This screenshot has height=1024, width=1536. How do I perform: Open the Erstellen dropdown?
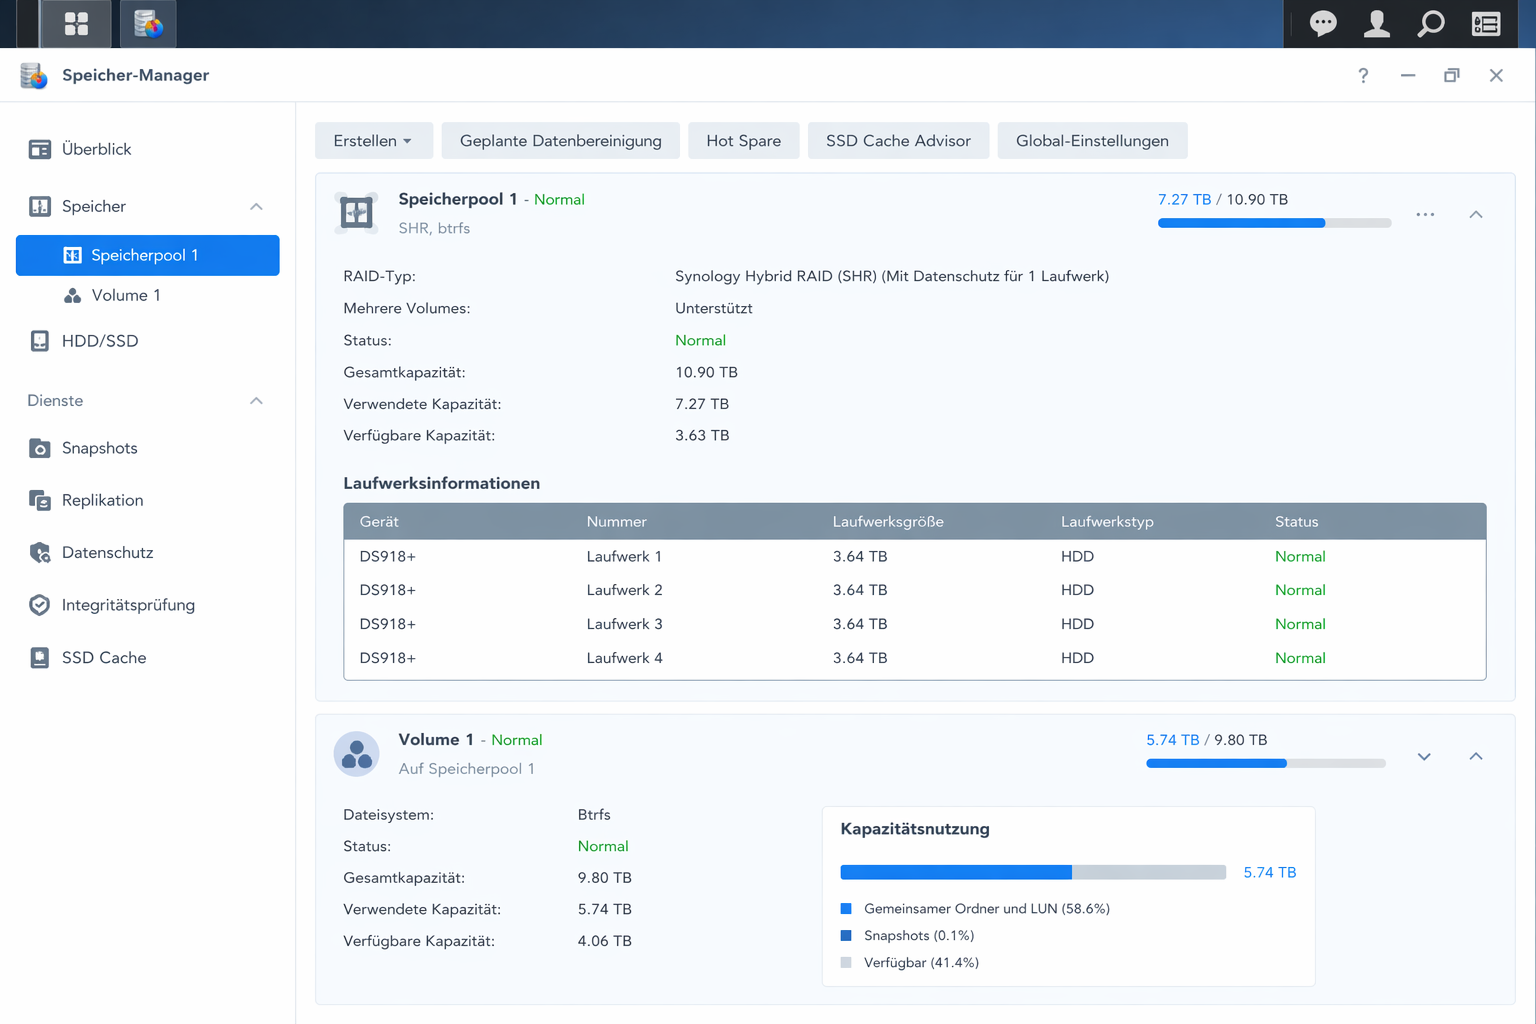pos(373,141)
